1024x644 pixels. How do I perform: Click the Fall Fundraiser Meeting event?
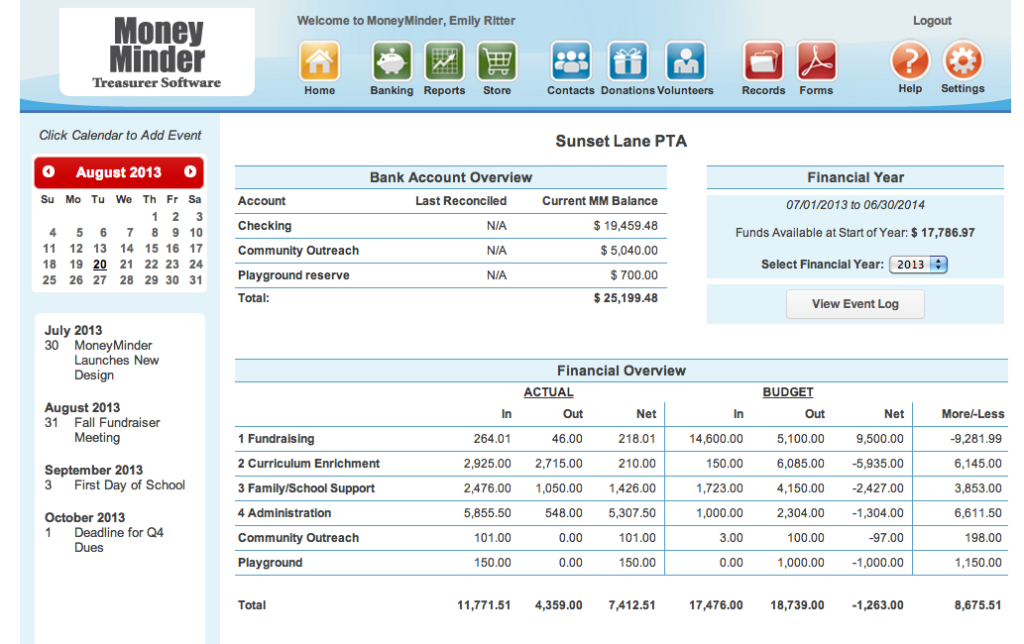(117, 430)
